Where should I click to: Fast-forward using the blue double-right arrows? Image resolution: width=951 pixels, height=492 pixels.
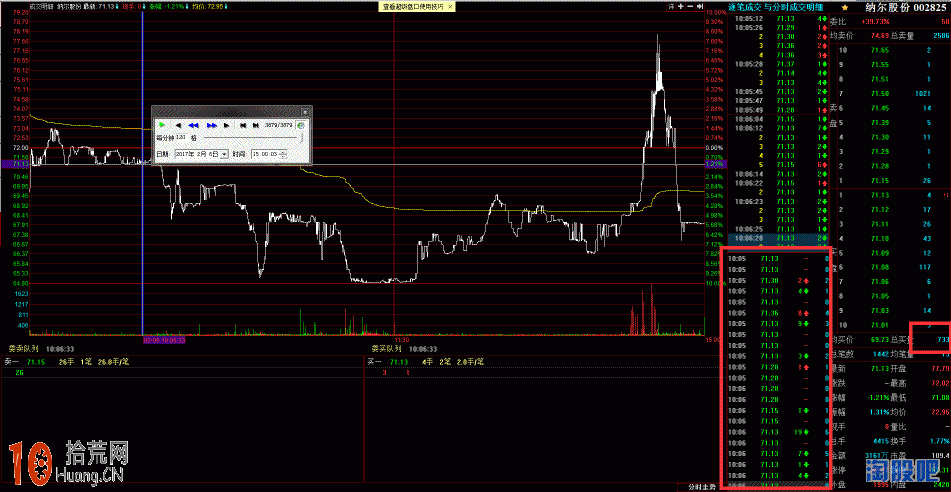pyautogui.click(x=212, y=125)
